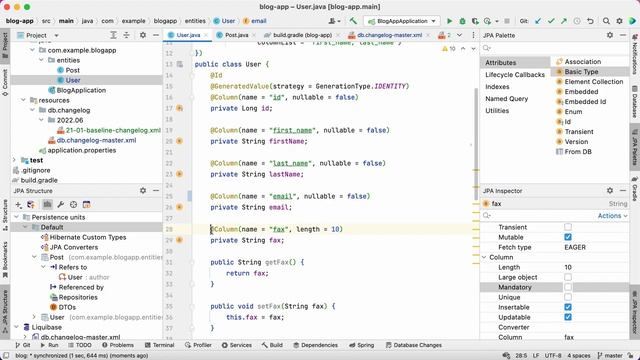
Task: Enable the Unique checkbox
Action: (568, 297)
